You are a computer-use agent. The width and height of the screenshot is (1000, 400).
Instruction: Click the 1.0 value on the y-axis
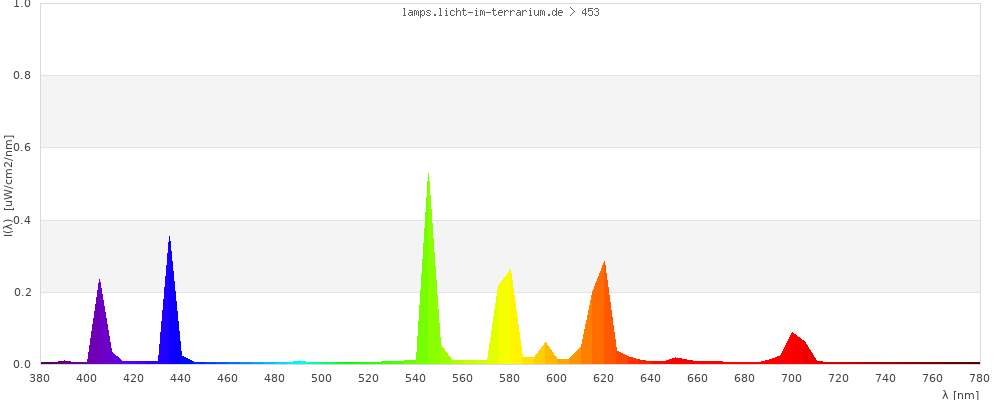click(x=22, y=4)
